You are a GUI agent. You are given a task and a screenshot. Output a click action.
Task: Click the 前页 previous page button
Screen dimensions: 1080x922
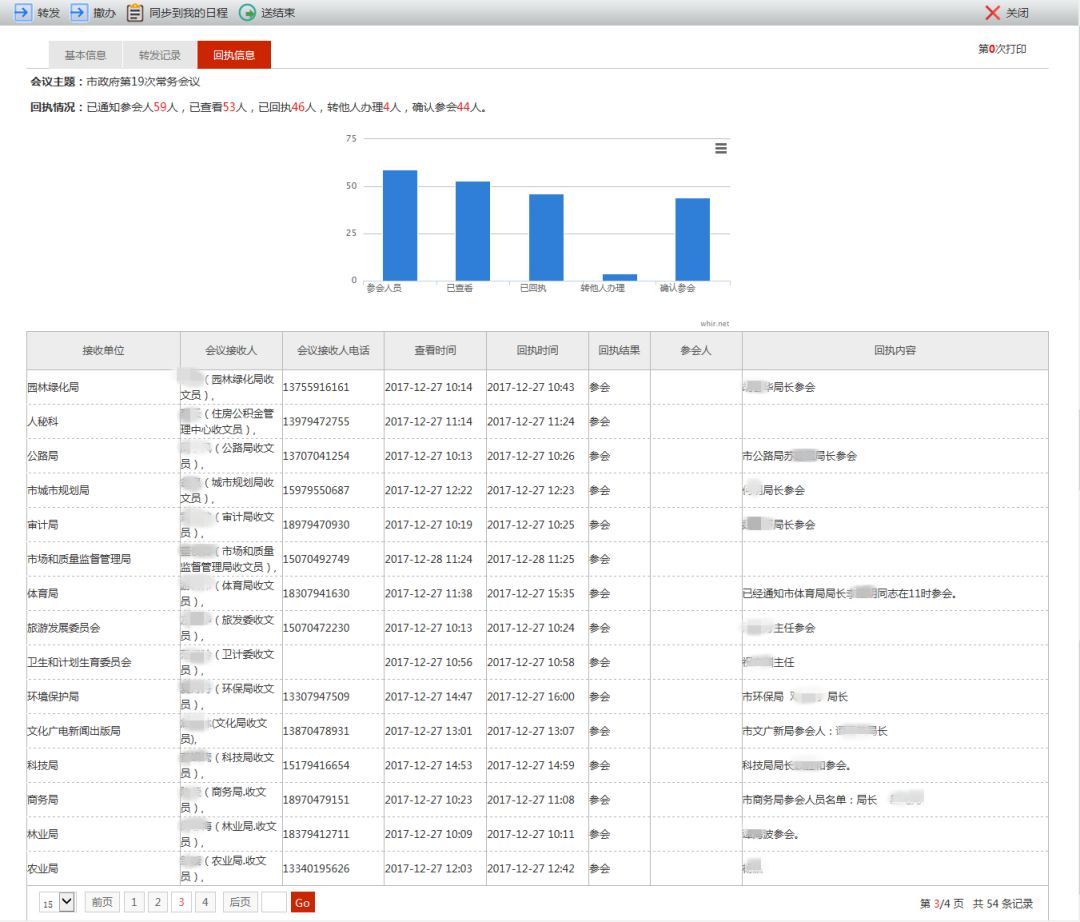point(101,902)
